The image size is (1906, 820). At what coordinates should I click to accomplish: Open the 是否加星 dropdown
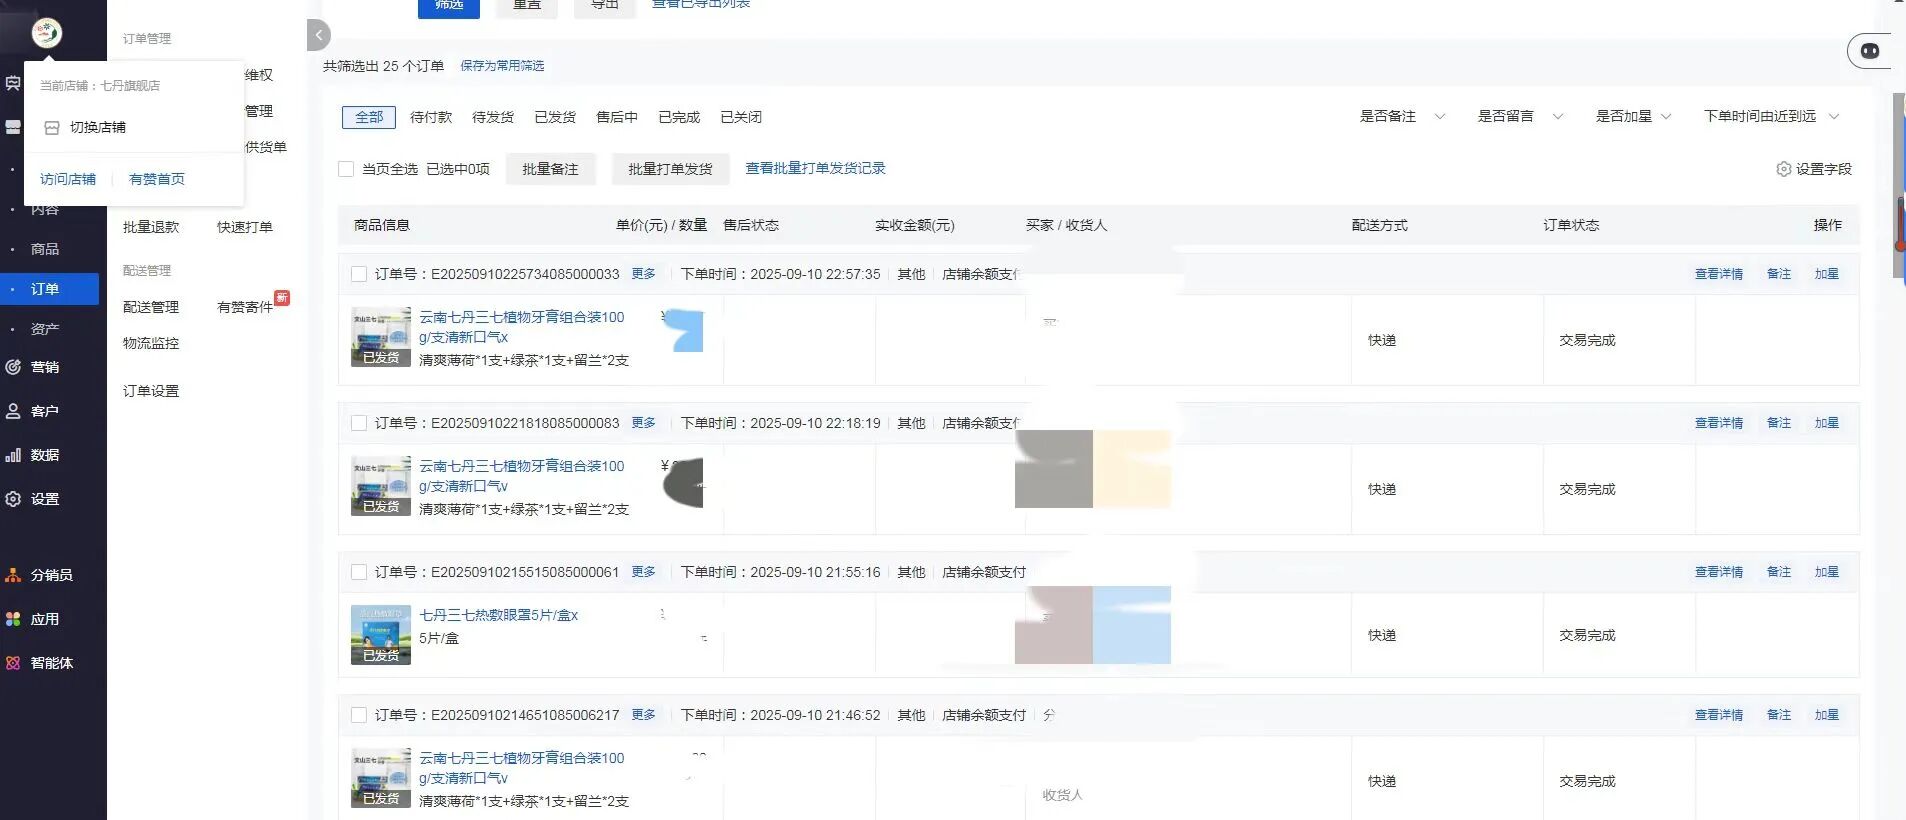pyautogui.click(x=1633, y=117)
